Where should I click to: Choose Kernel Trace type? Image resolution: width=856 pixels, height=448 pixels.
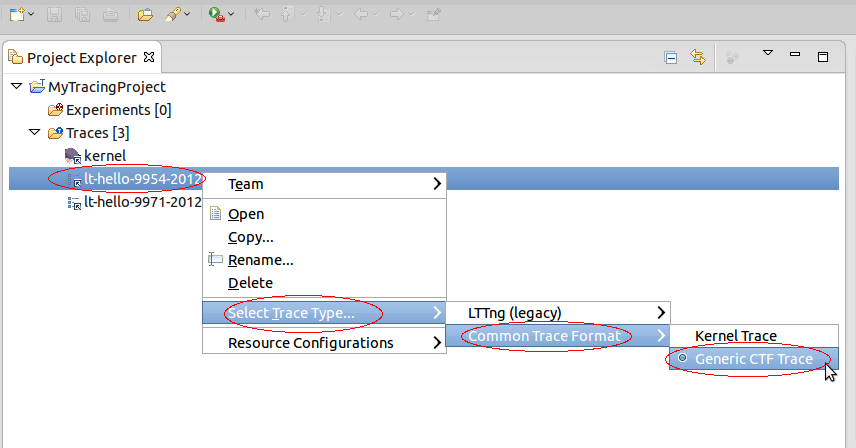point(735,336)
